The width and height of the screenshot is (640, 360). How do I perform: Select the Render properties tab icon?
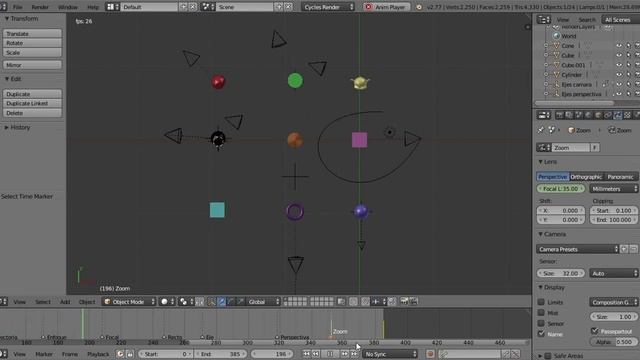coord(559,116)
